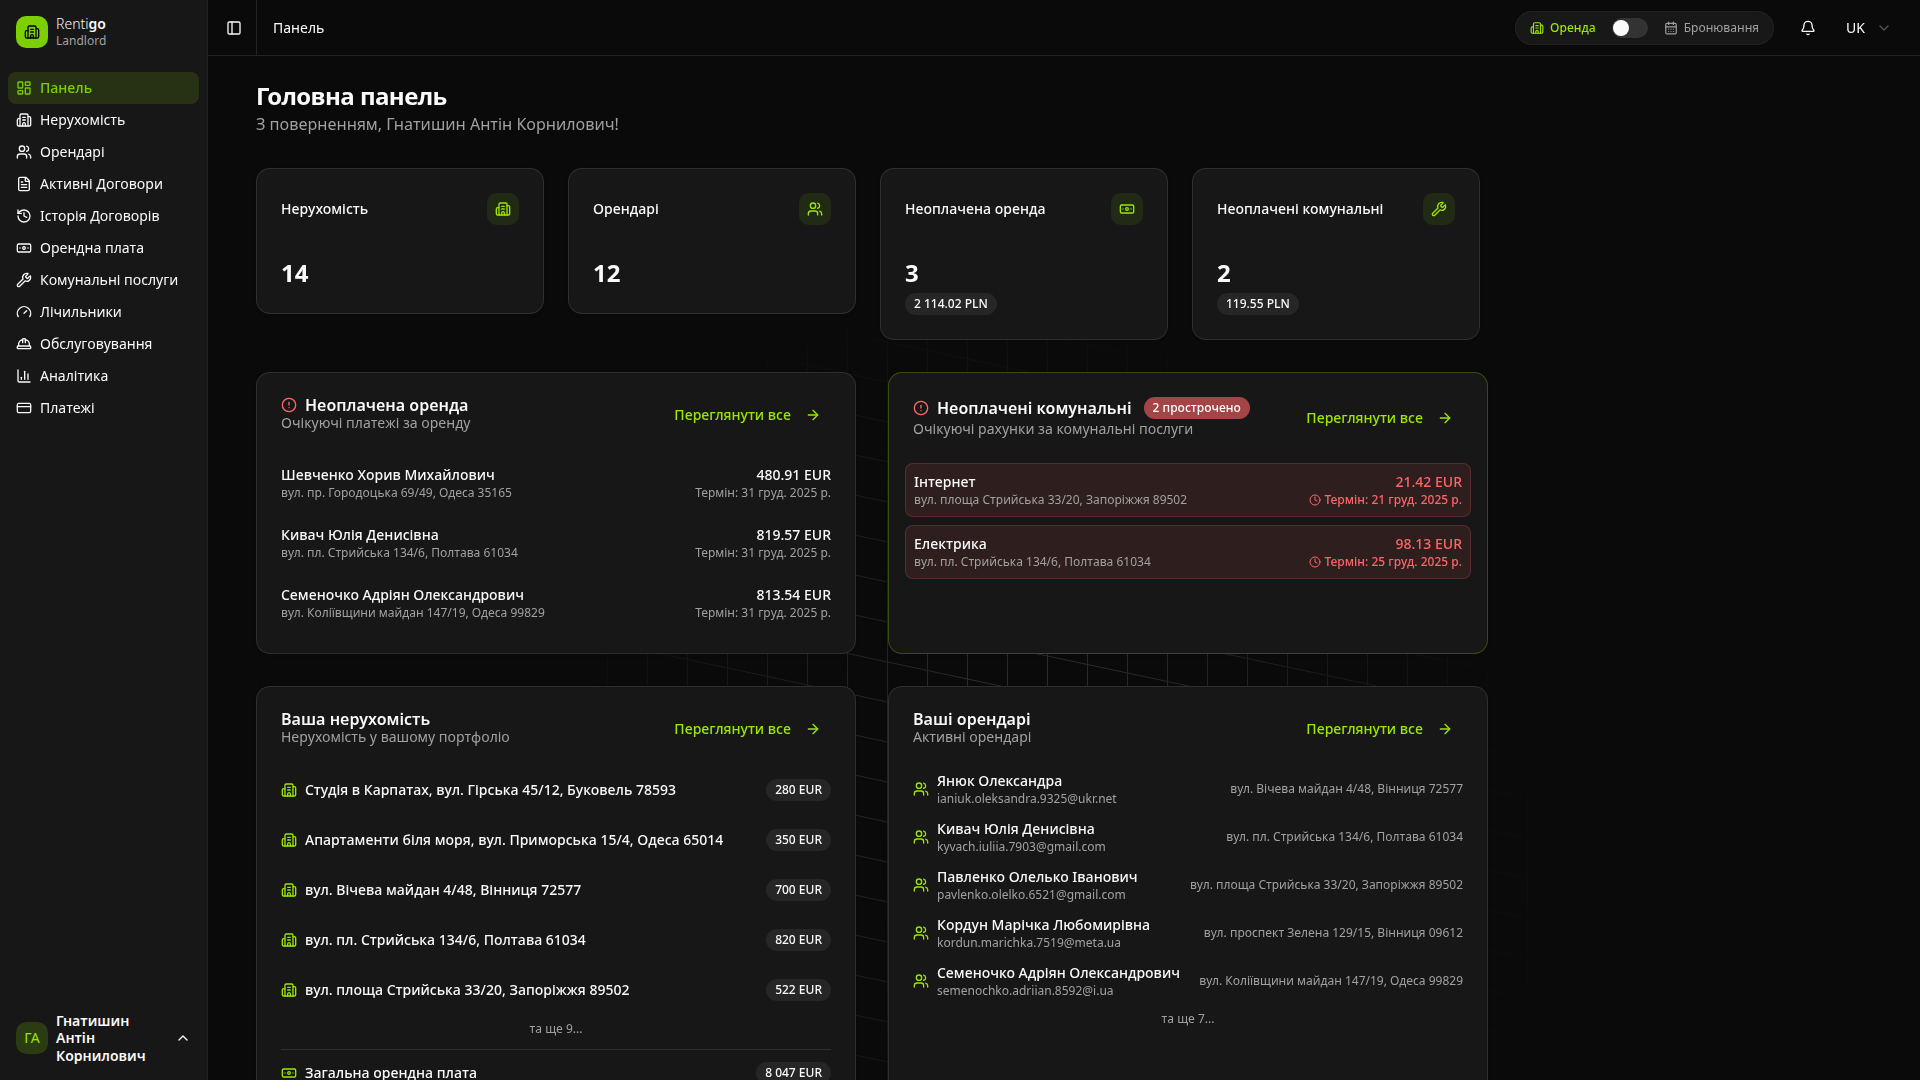Click wrench icon in Неоплачені комунальні card
Image resolution: width=1920 pixels, height=1080 pixels.
pyautogui.click(x=1439, y=209)
